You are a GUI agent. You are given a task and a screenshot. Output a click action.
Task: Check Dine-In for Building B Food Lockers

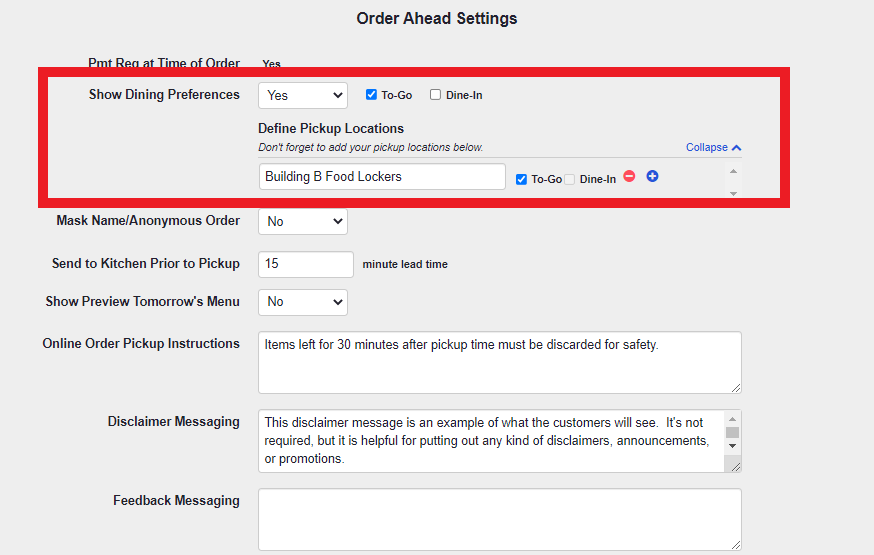click(x=569, y=179)
